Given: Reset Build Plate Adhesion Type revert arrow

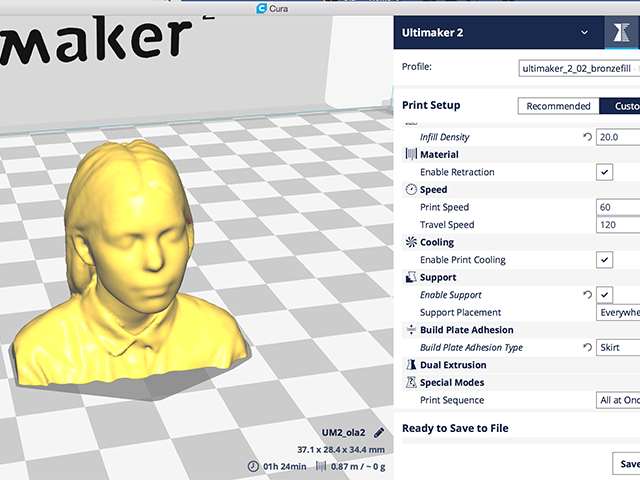Looking at the screenshot, I should click(x=587, y=347).
